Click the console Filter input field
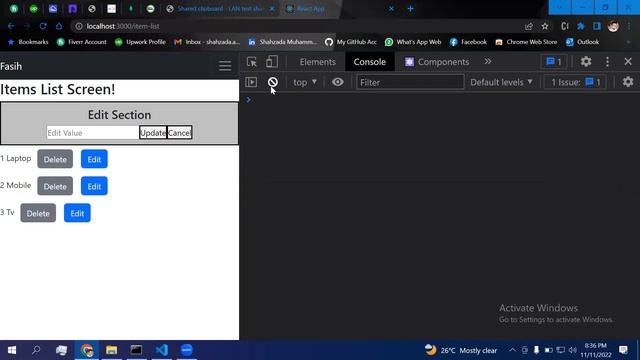 (x=410, y=82)
